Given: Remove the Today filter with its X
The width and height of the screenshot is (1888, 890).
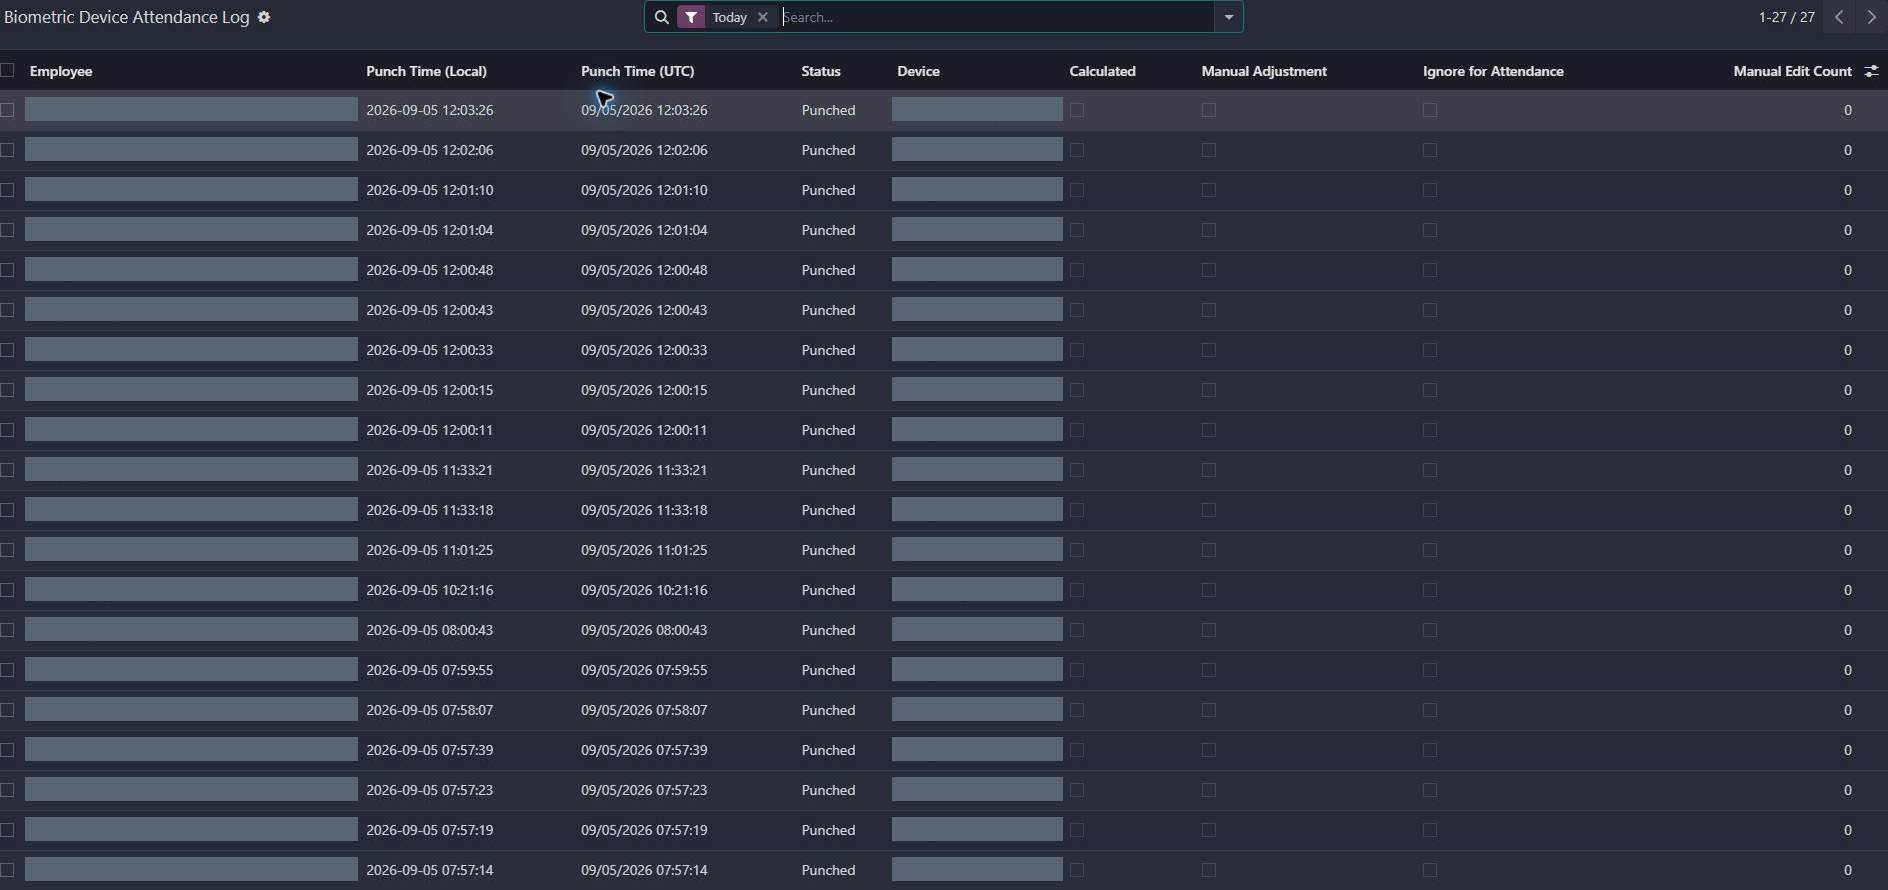Looking at the screenshot, I should point(763,17).
